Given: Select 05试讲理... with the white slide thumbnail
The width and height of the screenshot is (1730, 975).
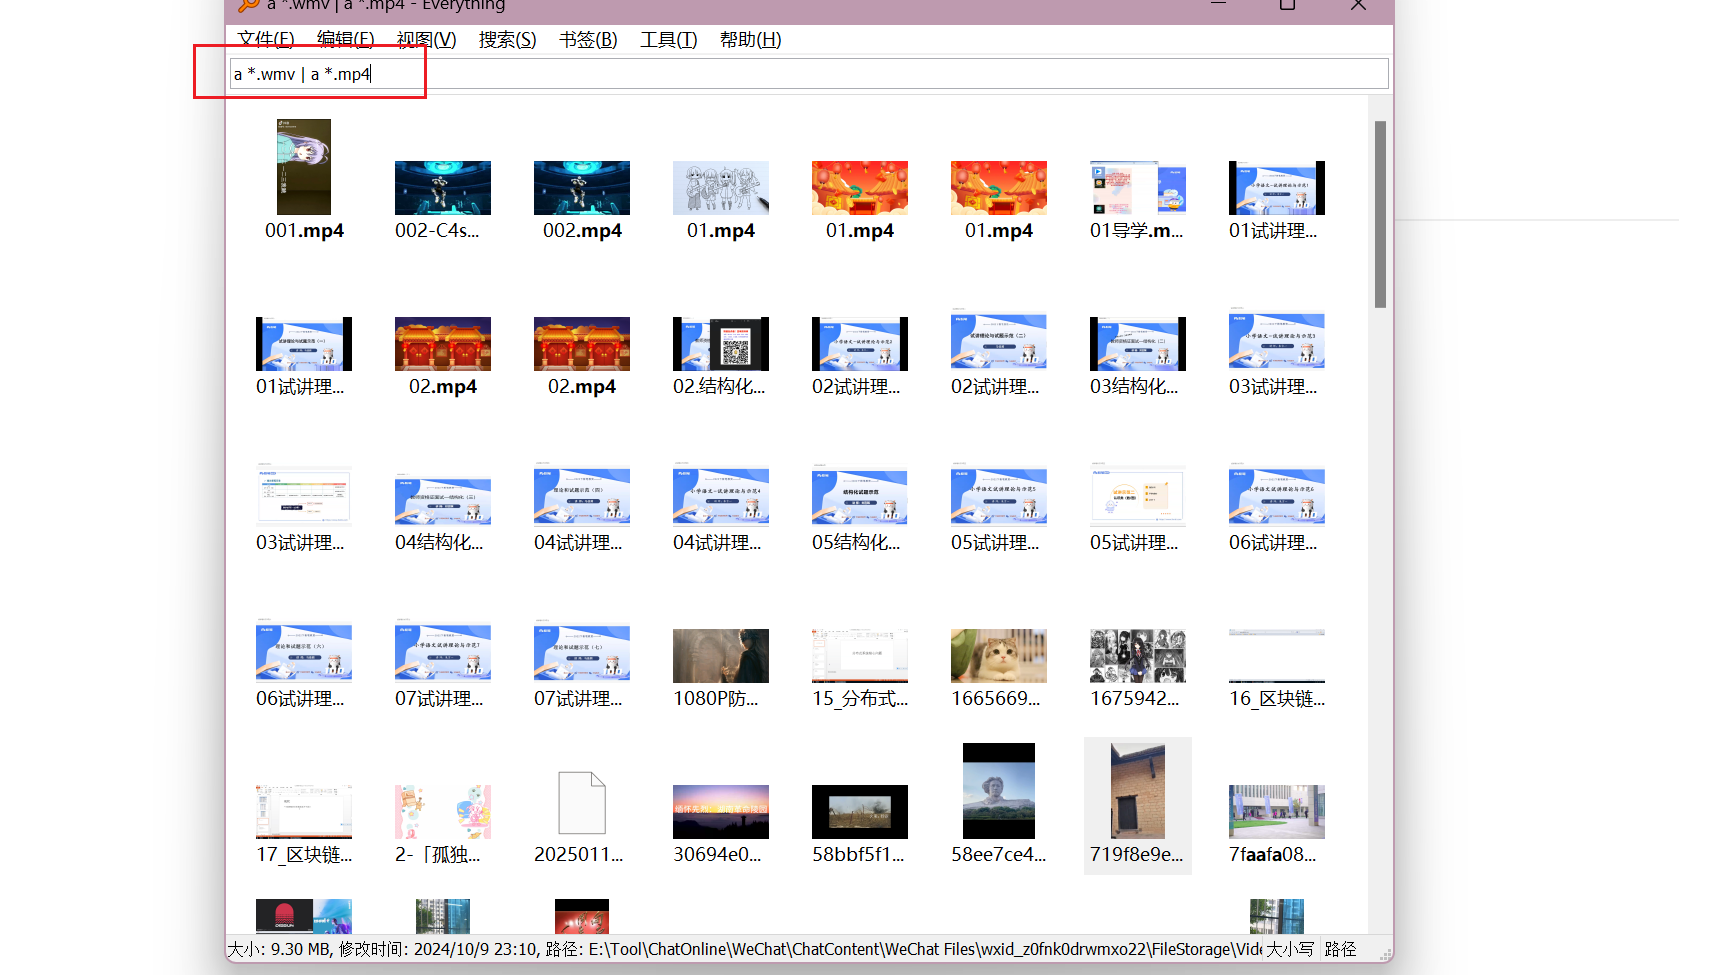Looking at the screenshot, I should coord(1138,512).
